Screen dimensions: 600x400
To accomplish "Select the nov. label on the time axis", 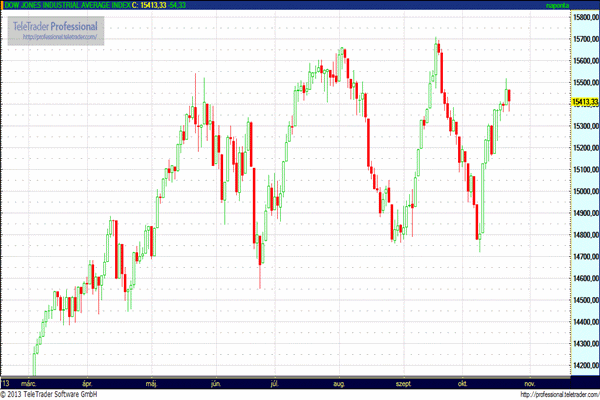I will click(x=530, y=383).
